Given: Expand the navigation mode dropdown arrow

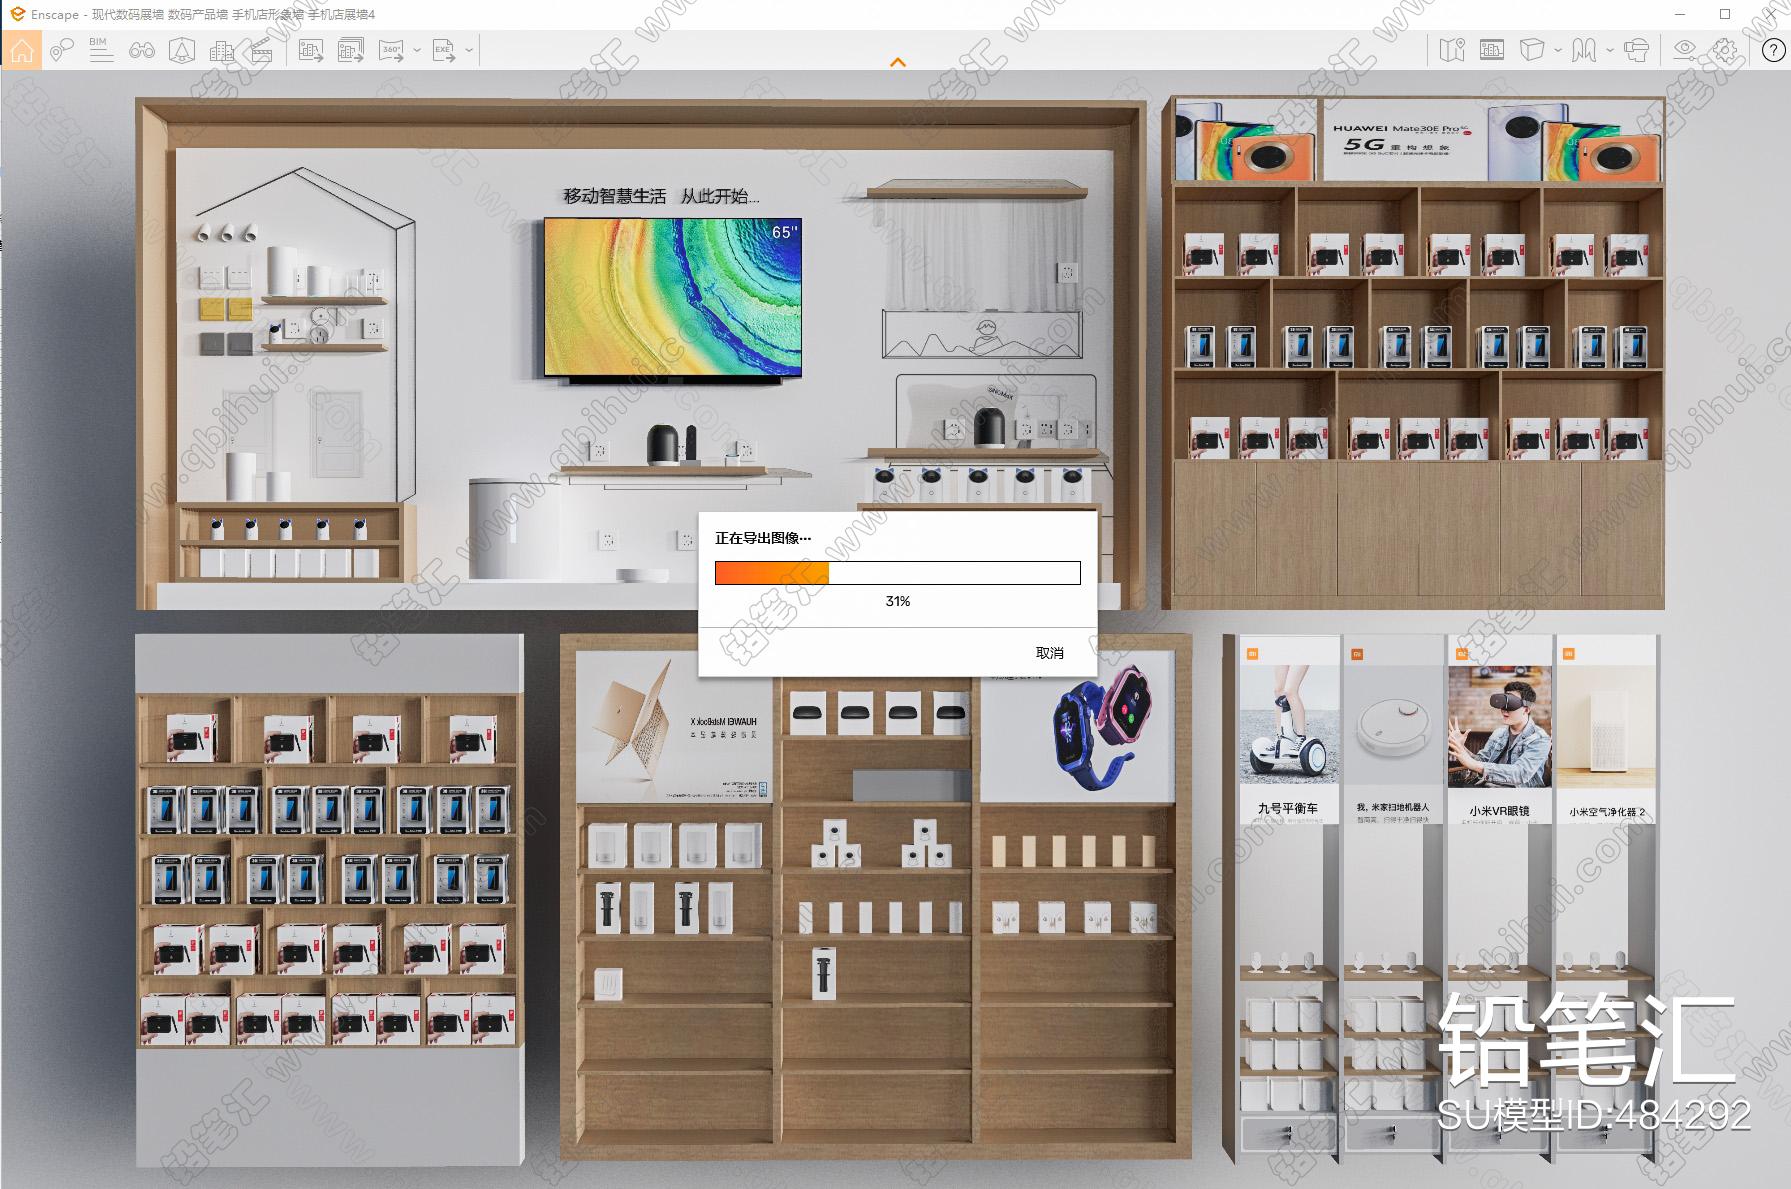Looking at the screenshot, I should (x=1609, y=50).
